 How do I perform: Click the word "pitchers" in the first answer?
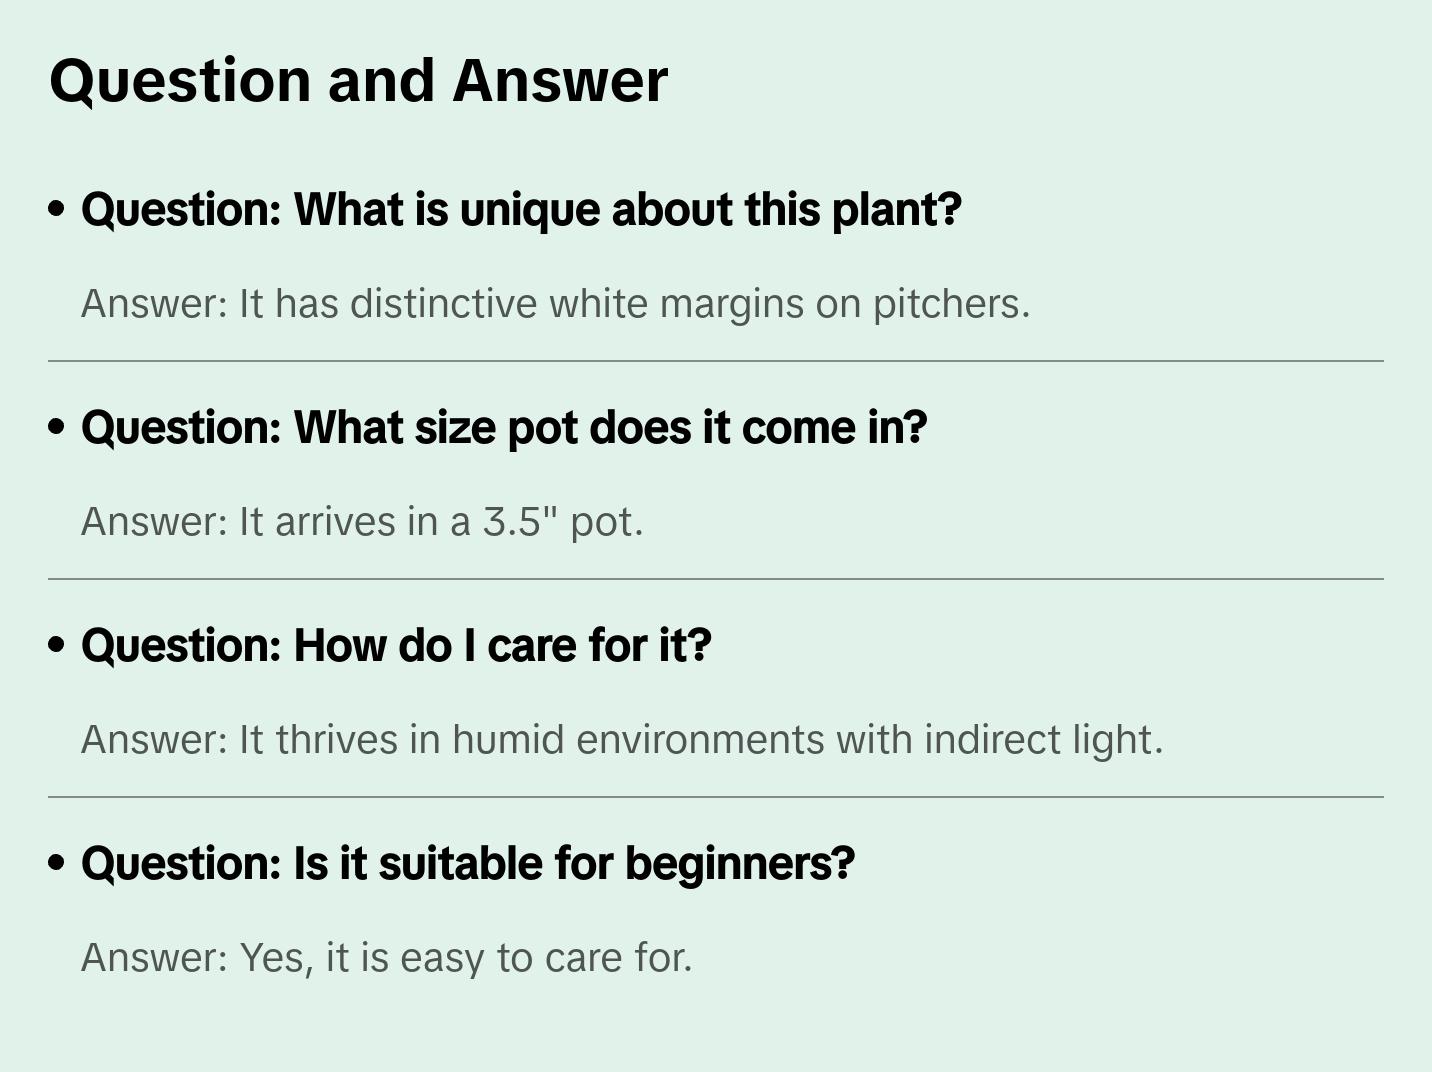click(x=950, y=304)
